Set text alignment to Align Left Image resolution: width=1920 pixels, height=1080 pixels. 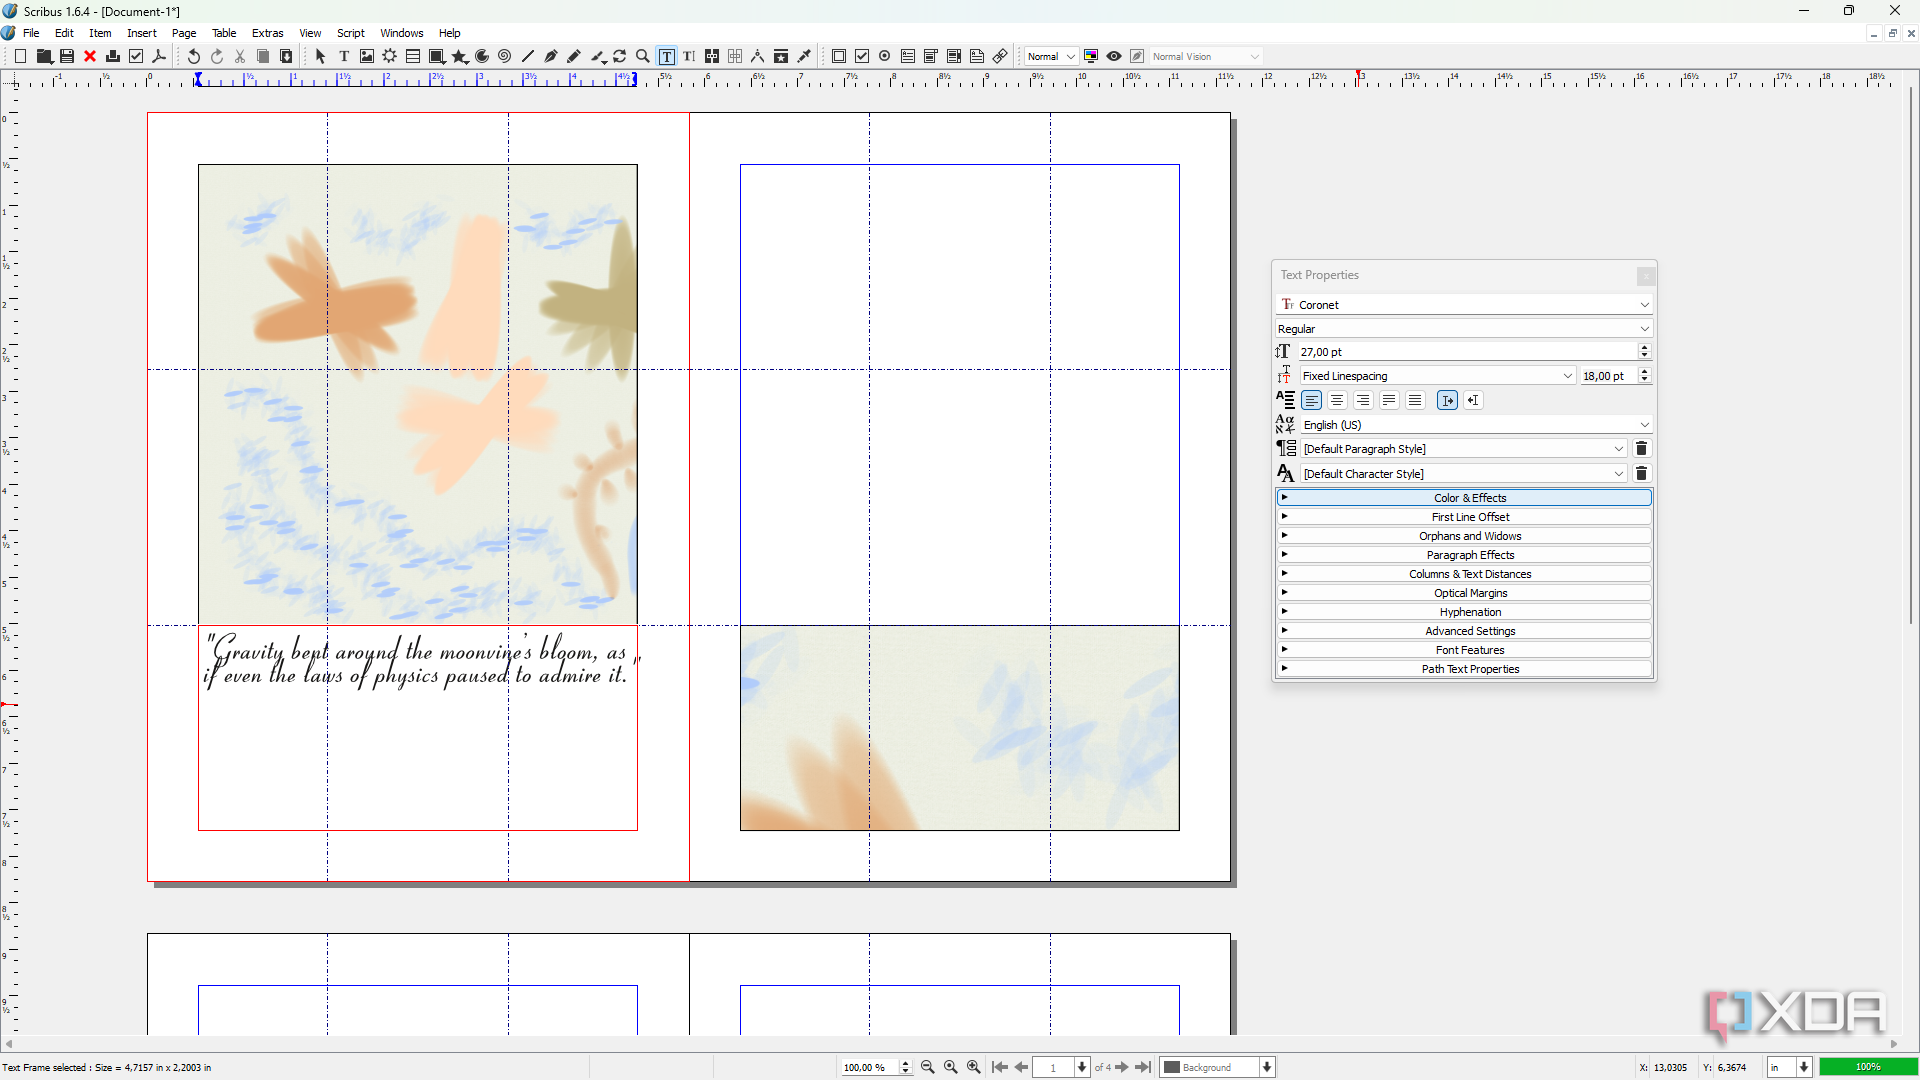pyautogui.click(x=1312, y=401)
